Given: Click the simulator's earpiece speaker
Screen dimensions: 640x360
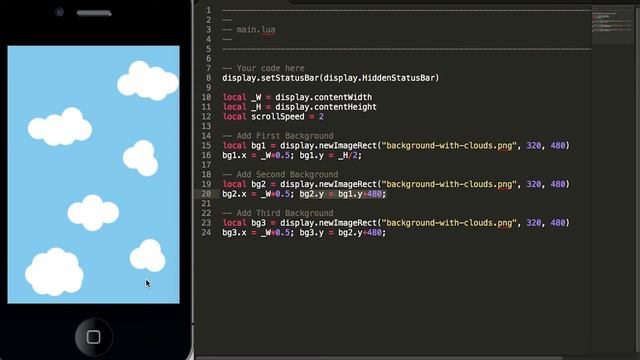Looking at the screenshot, I should click(x=94, y=13).
